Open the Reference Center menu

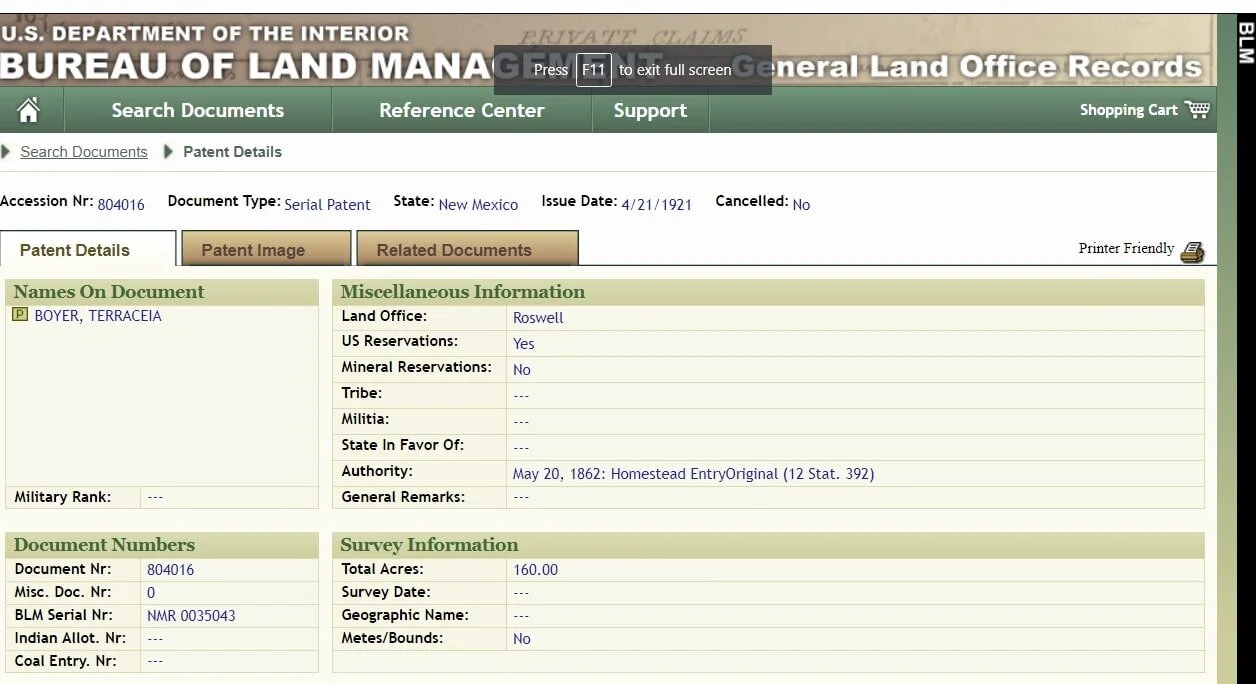tap(461, 110)
